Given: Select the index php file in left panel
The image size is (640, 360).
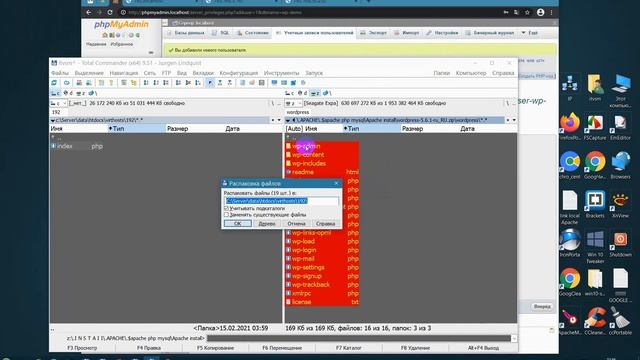Looking at the screenshot, I should (x=77, y=146).
